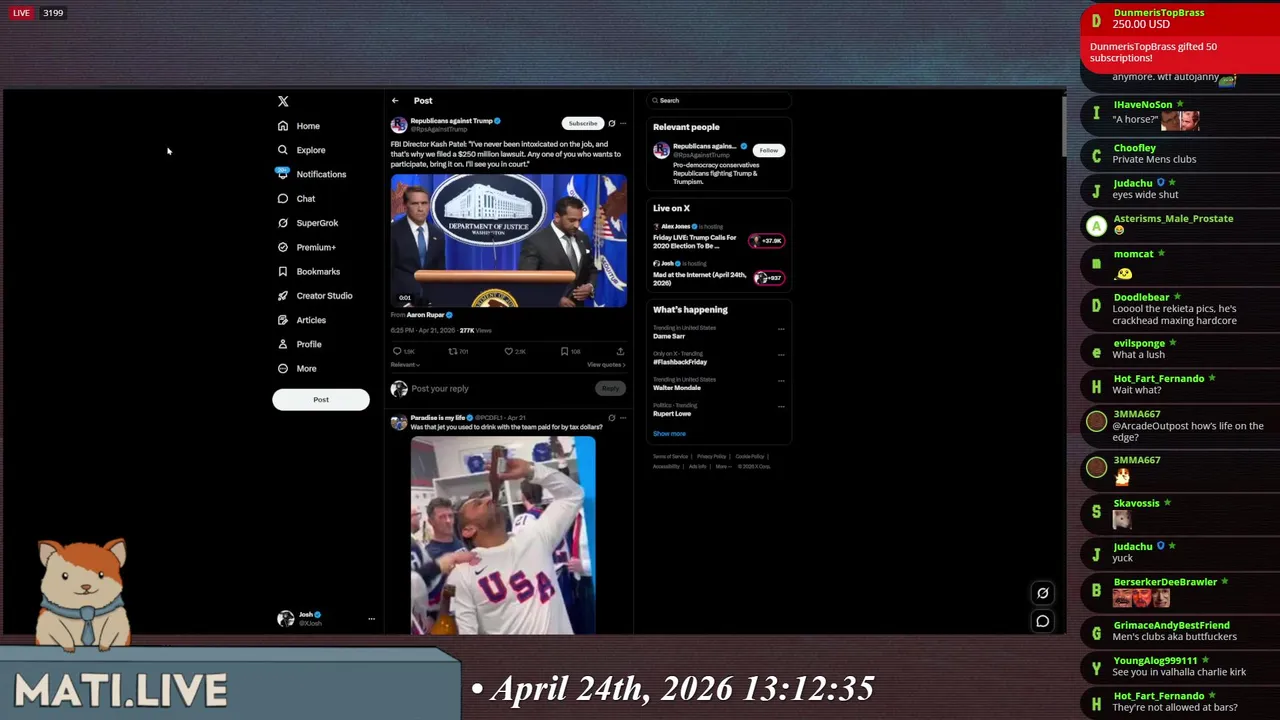Screen dimensions: 1280x720
Task: Click the white Post compose button
Action: (321, 400)
